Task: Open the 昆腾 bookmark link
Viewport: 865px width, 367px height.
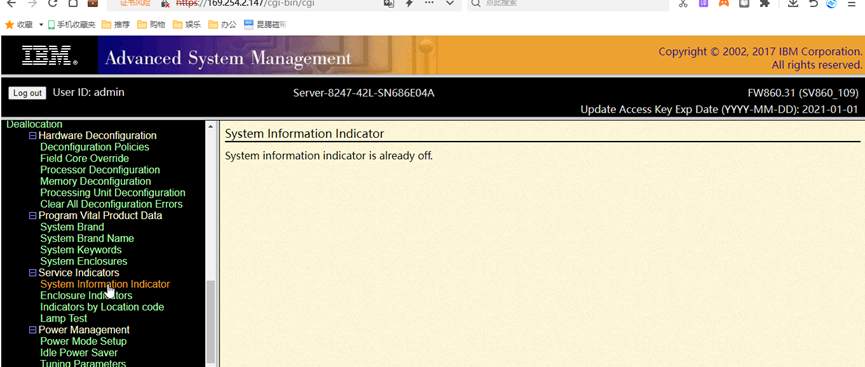Action: click(265, 25)
